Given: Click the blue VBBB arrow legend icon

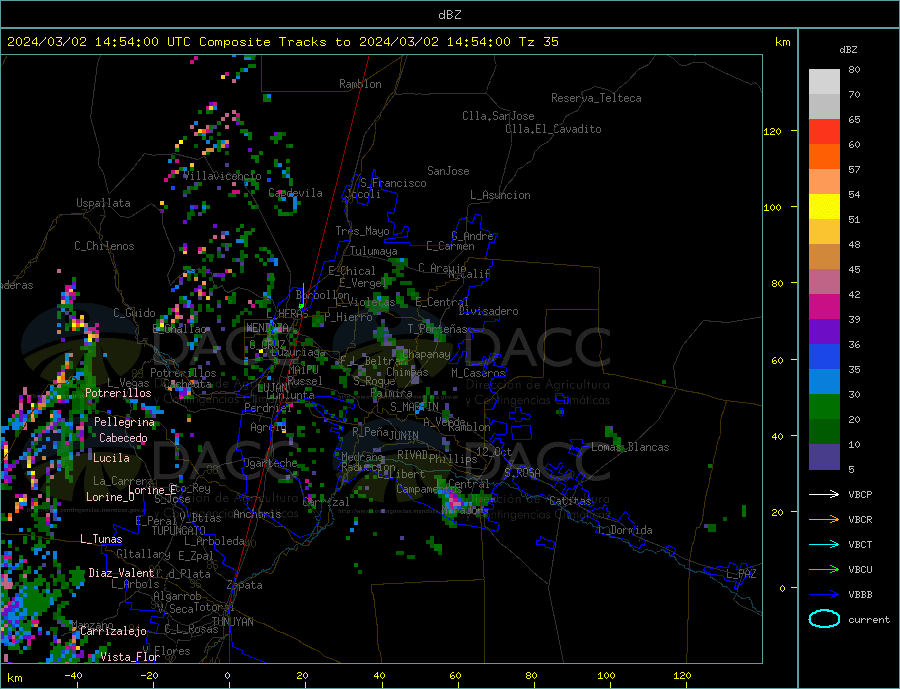Looking at the screenshot, I should pos(824,594).
